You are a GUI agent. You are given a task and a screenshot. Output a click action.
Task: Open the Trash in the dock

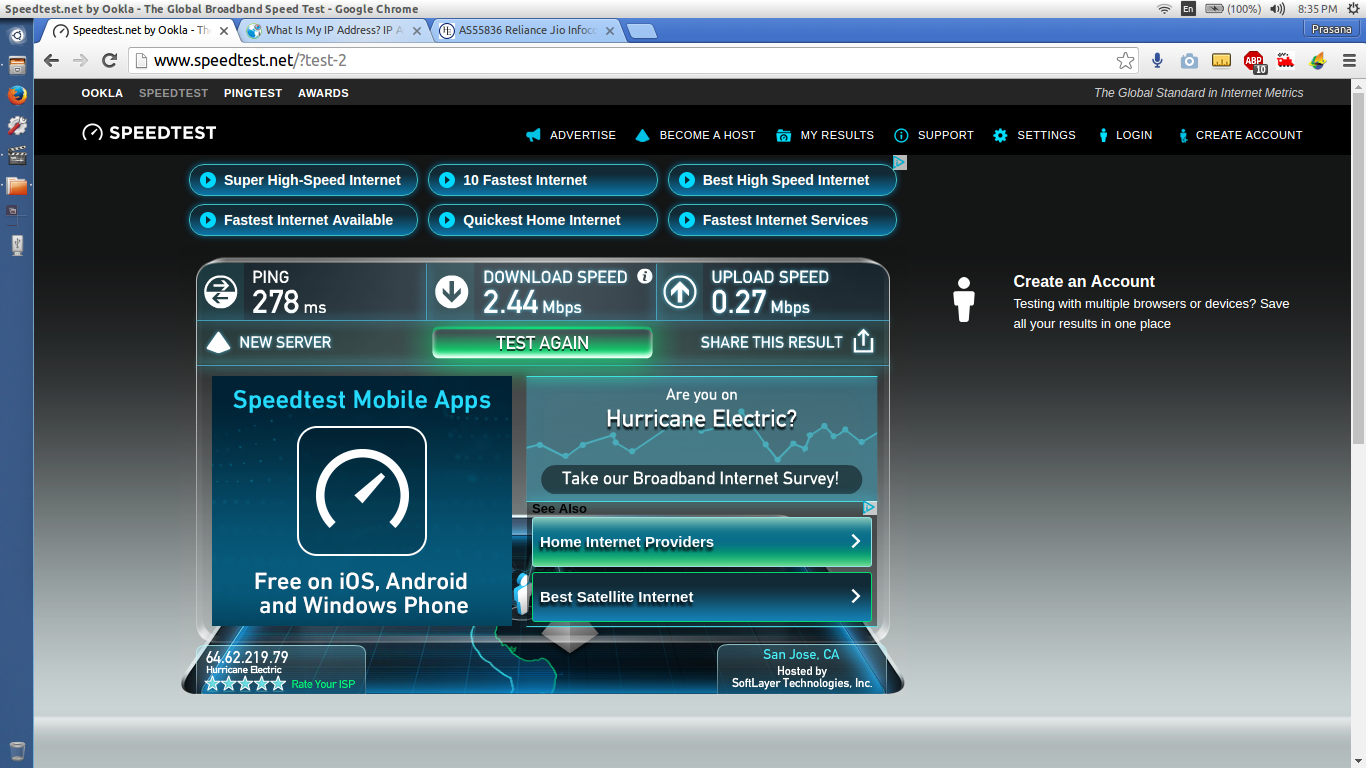pyautogui.click(x=17, y=751)
